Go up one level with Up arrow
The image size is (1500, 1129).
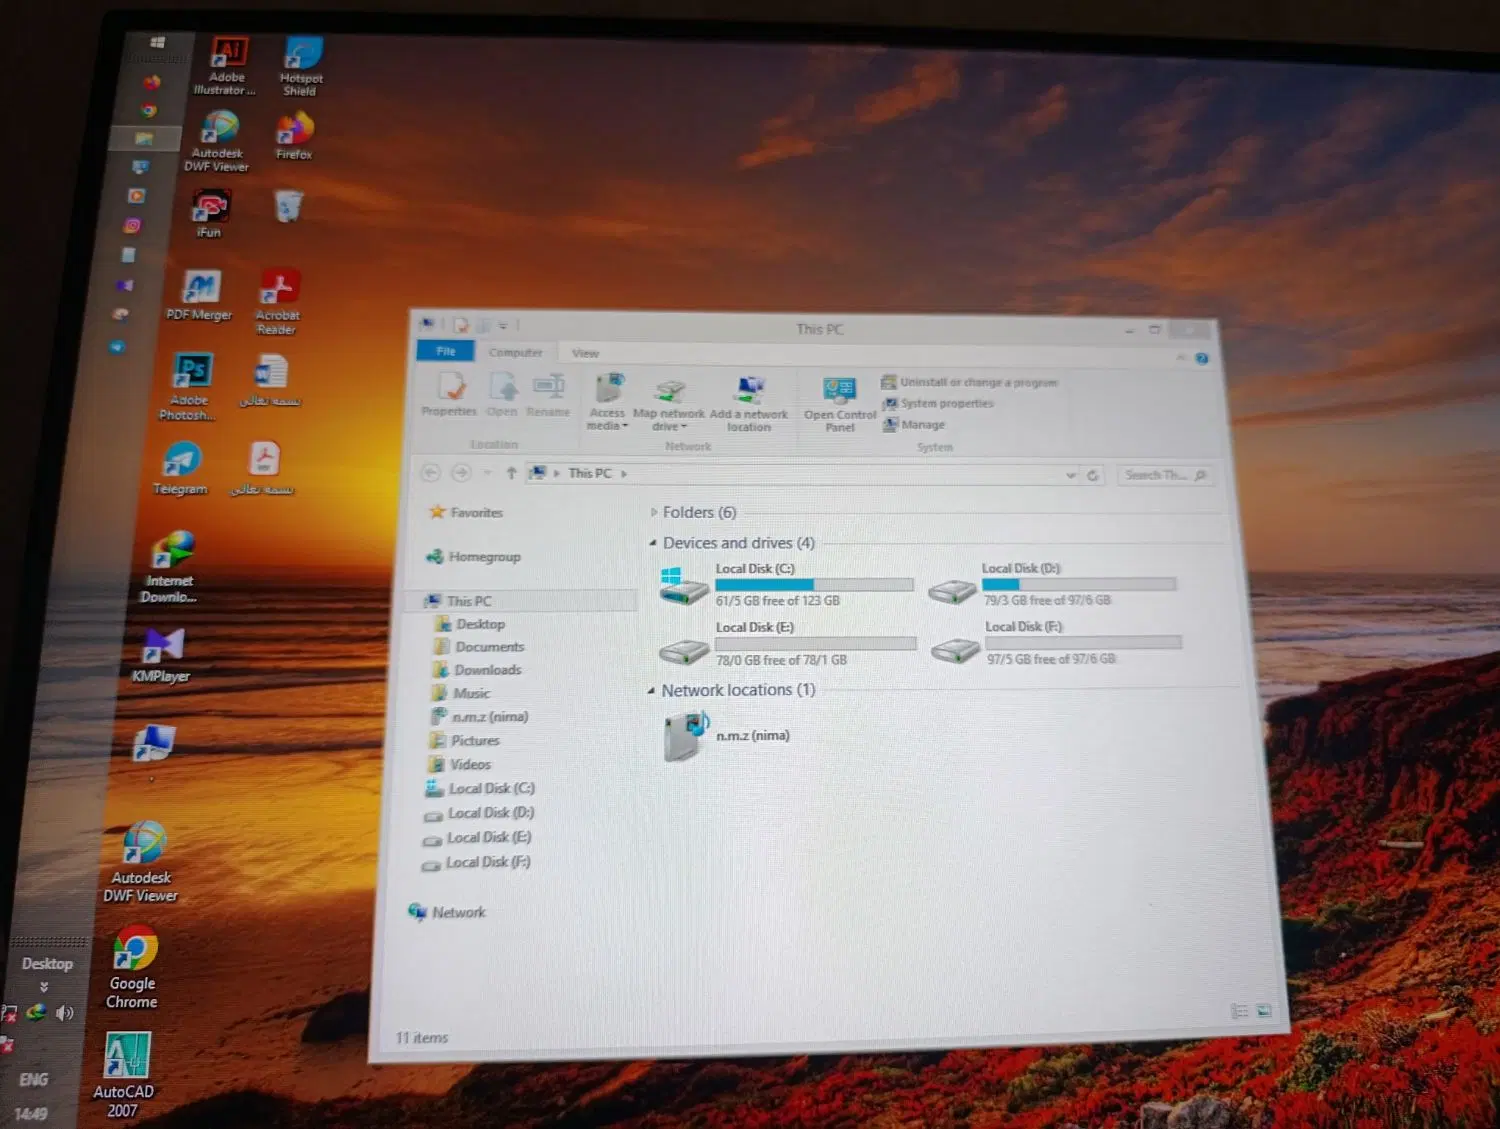tap(511, 473)
